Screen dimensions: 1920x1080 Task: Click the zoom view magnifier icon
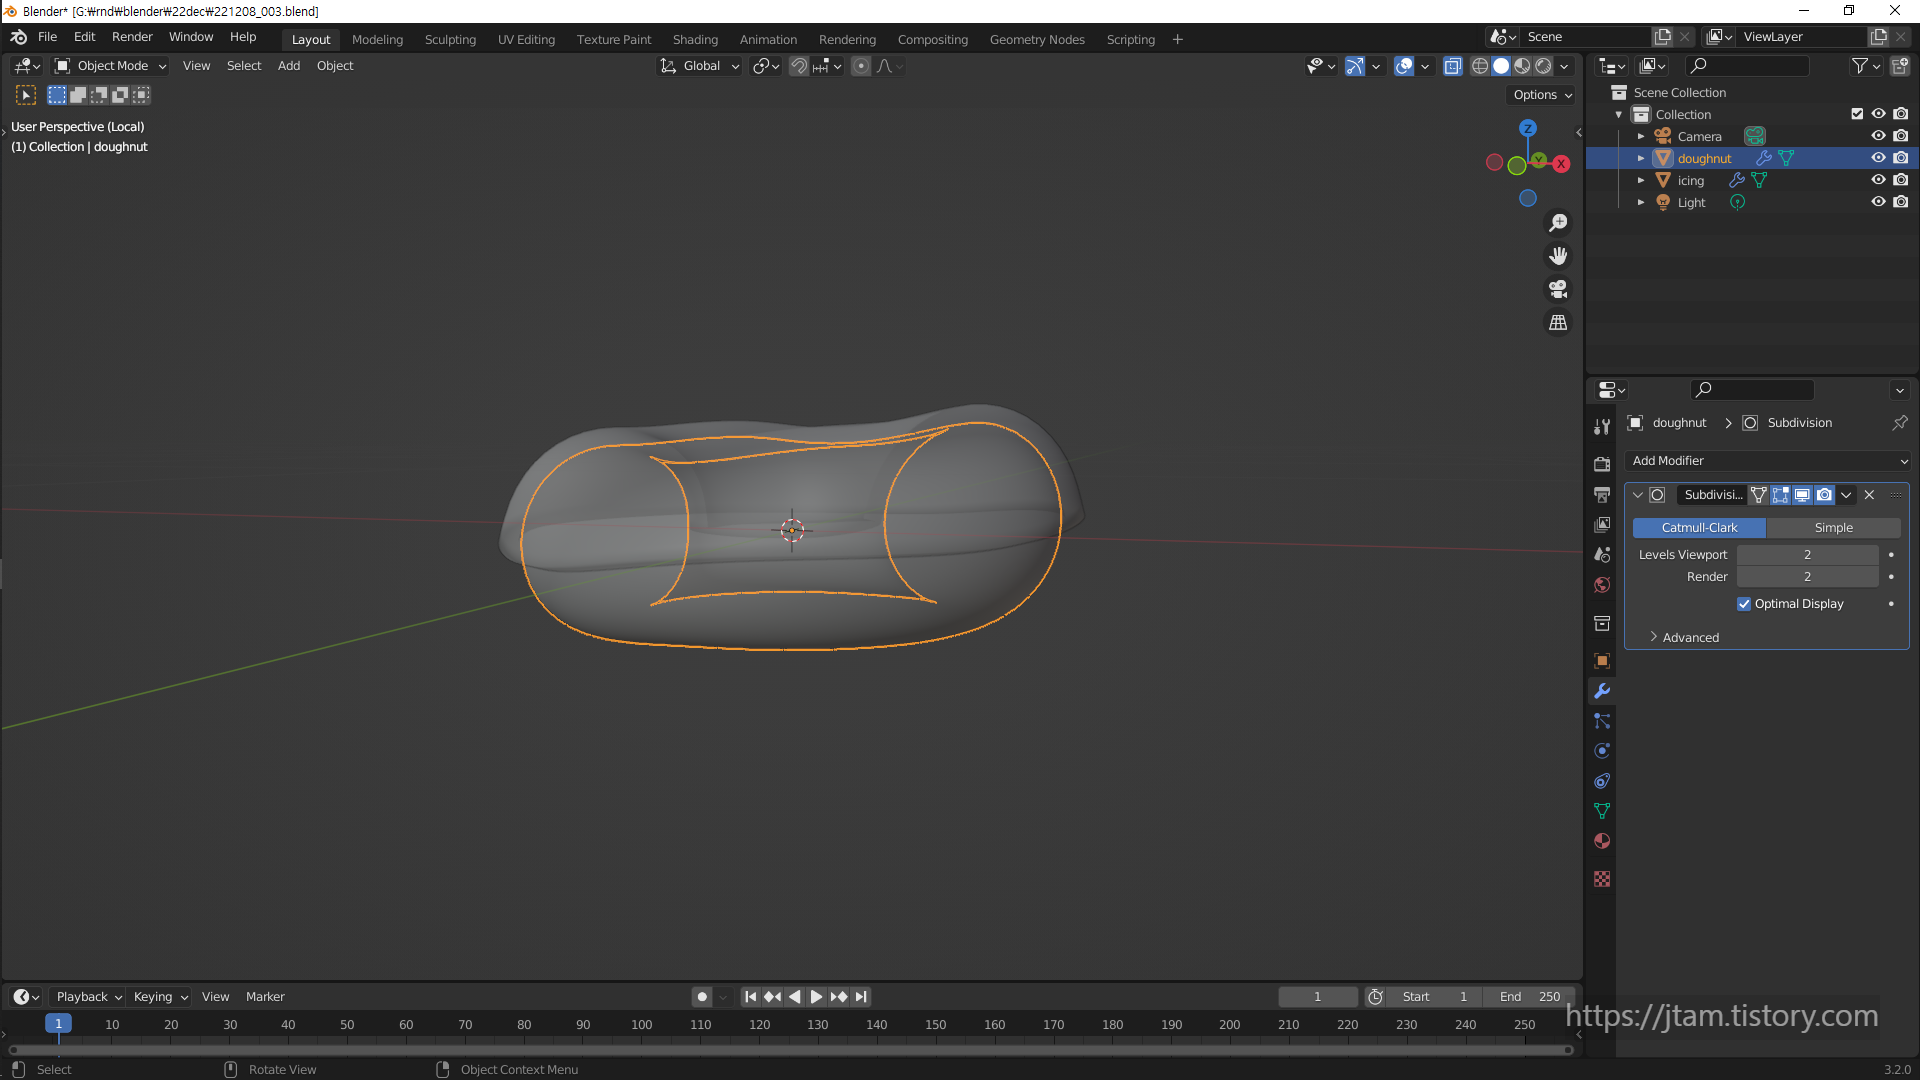pyautogui.click(x=1558, y=223)
